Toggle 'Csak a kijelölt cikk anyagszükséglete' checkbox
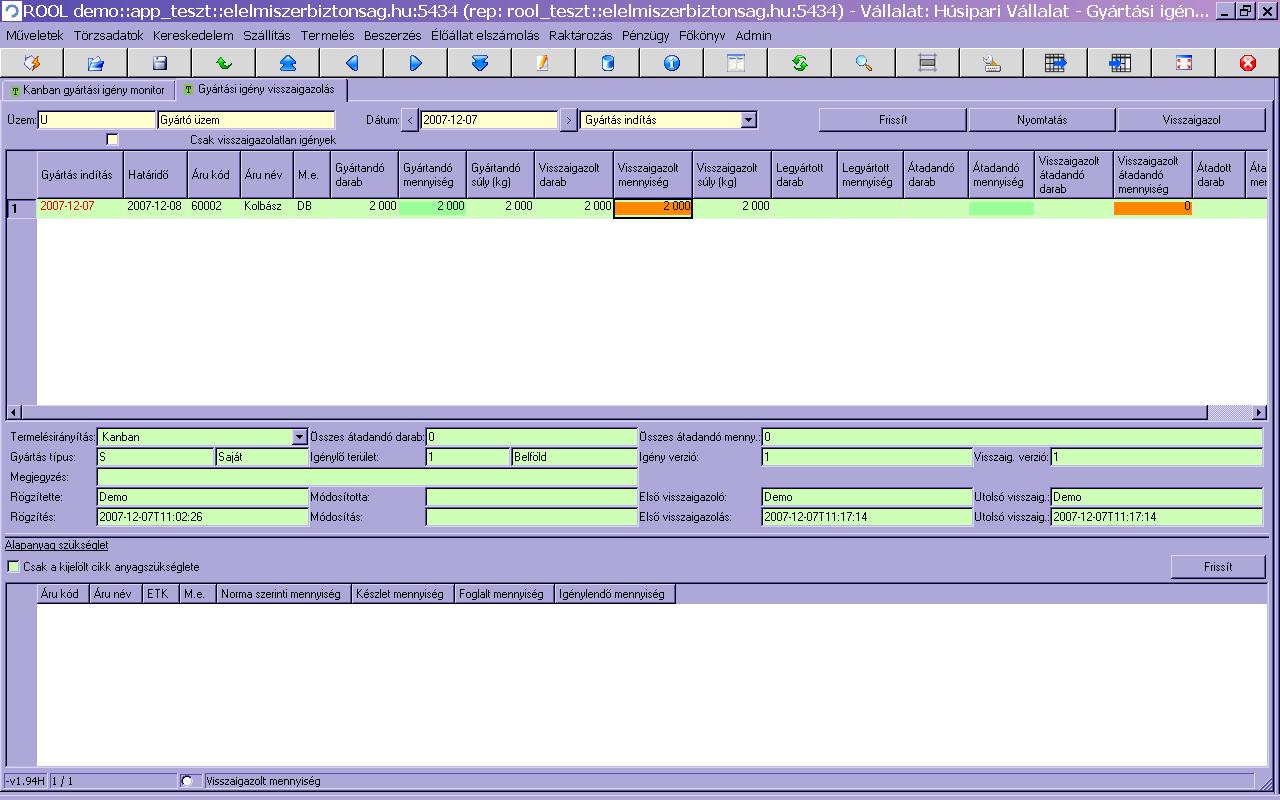Viewport: 1280px width, 800px height. [14, 567]
